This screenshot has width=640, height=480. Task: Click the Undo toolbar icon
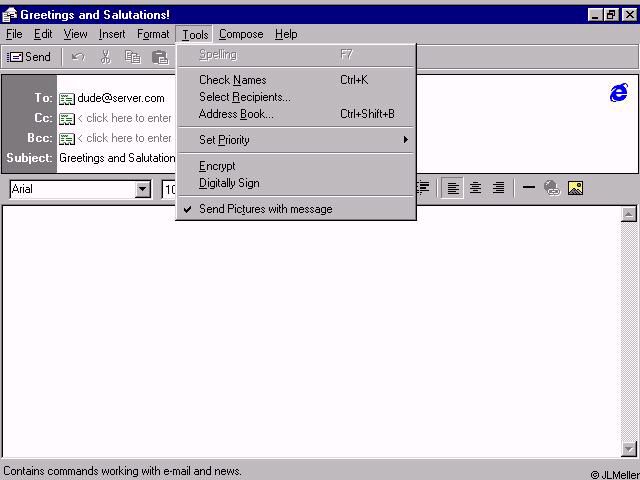[x=78, y=57]
